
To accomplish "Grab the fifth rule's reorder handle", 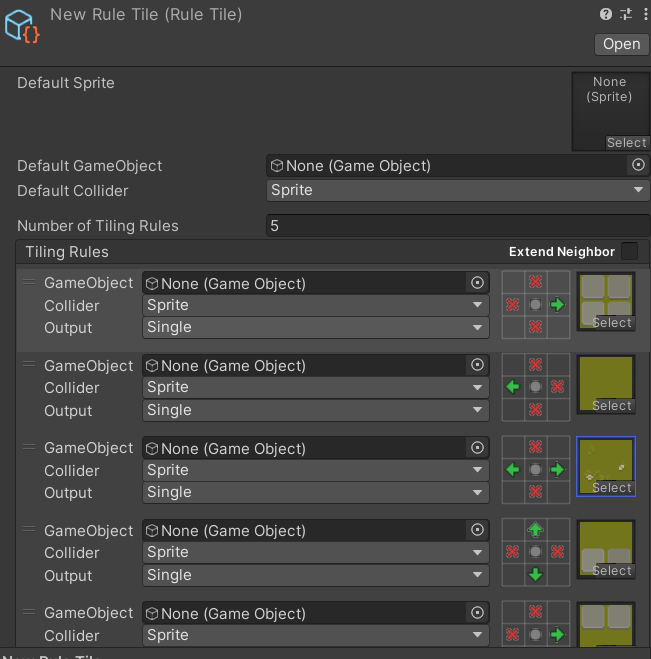I will tap(29, 612).
